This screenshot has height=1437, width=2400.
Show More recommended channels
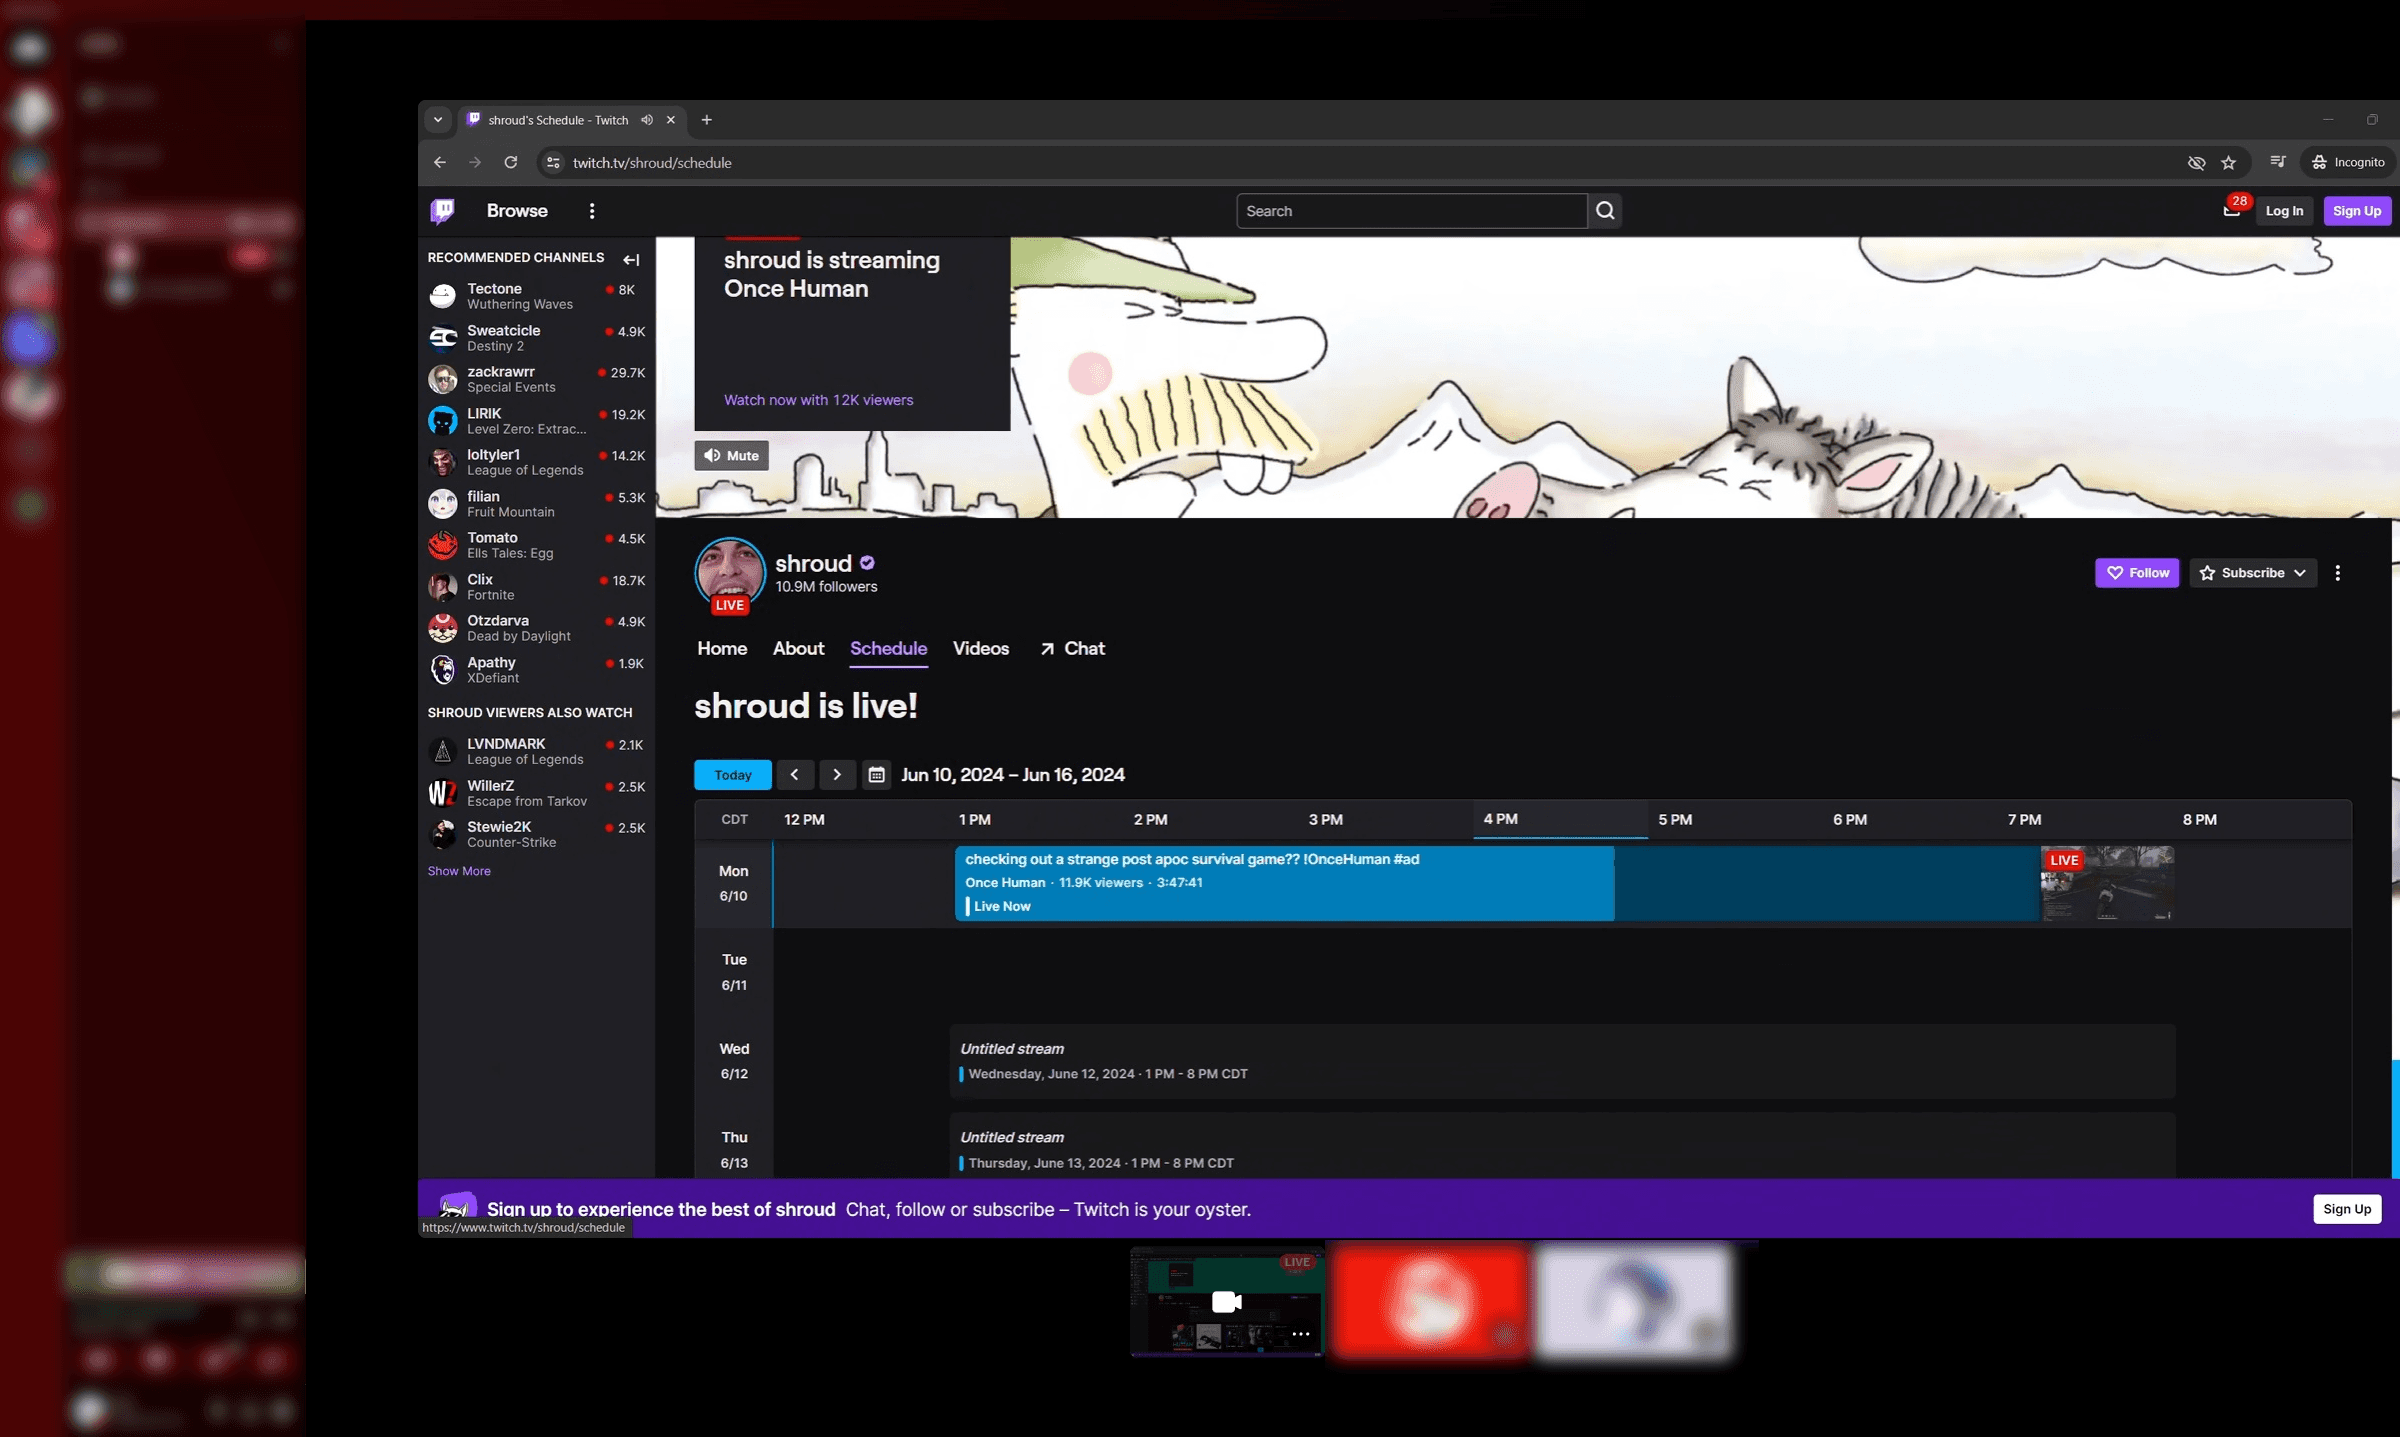point(459,871)
